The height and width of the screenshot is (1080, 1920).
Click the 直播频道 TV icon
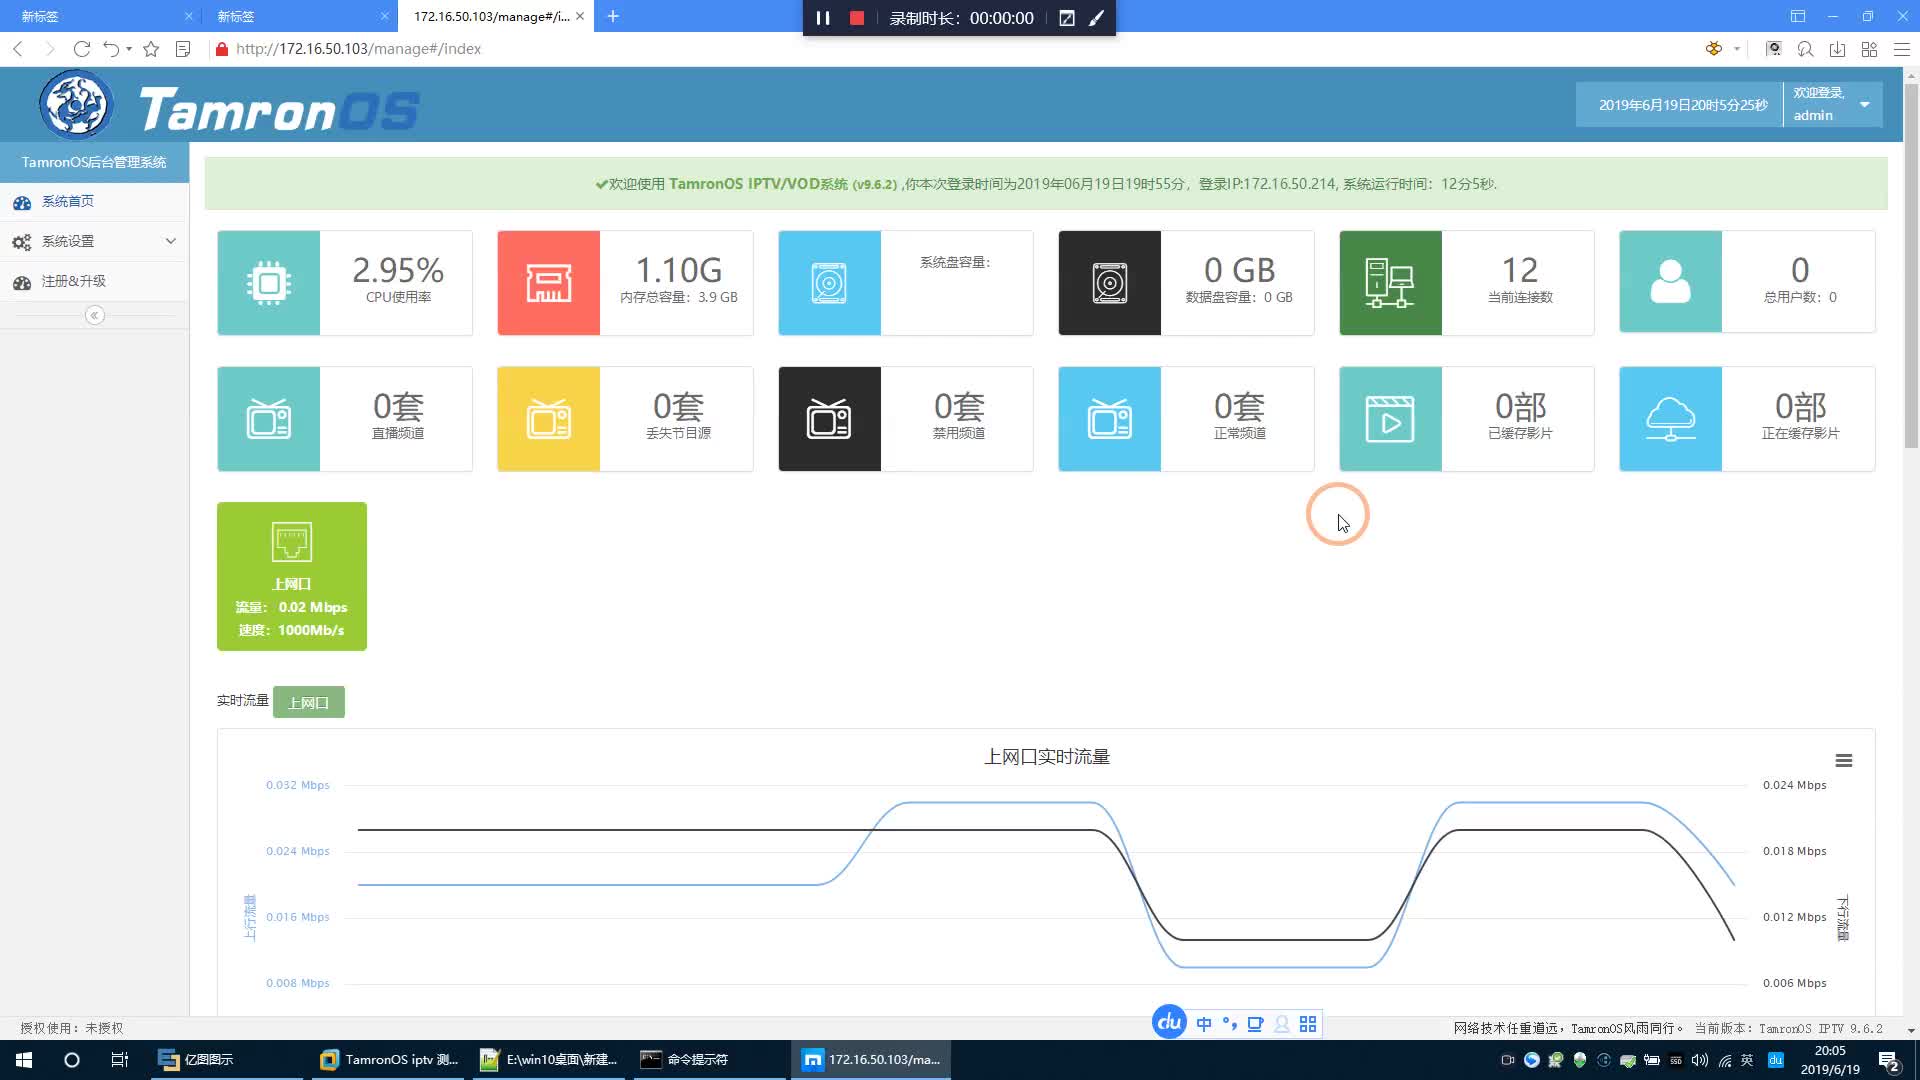pos(268,419)
